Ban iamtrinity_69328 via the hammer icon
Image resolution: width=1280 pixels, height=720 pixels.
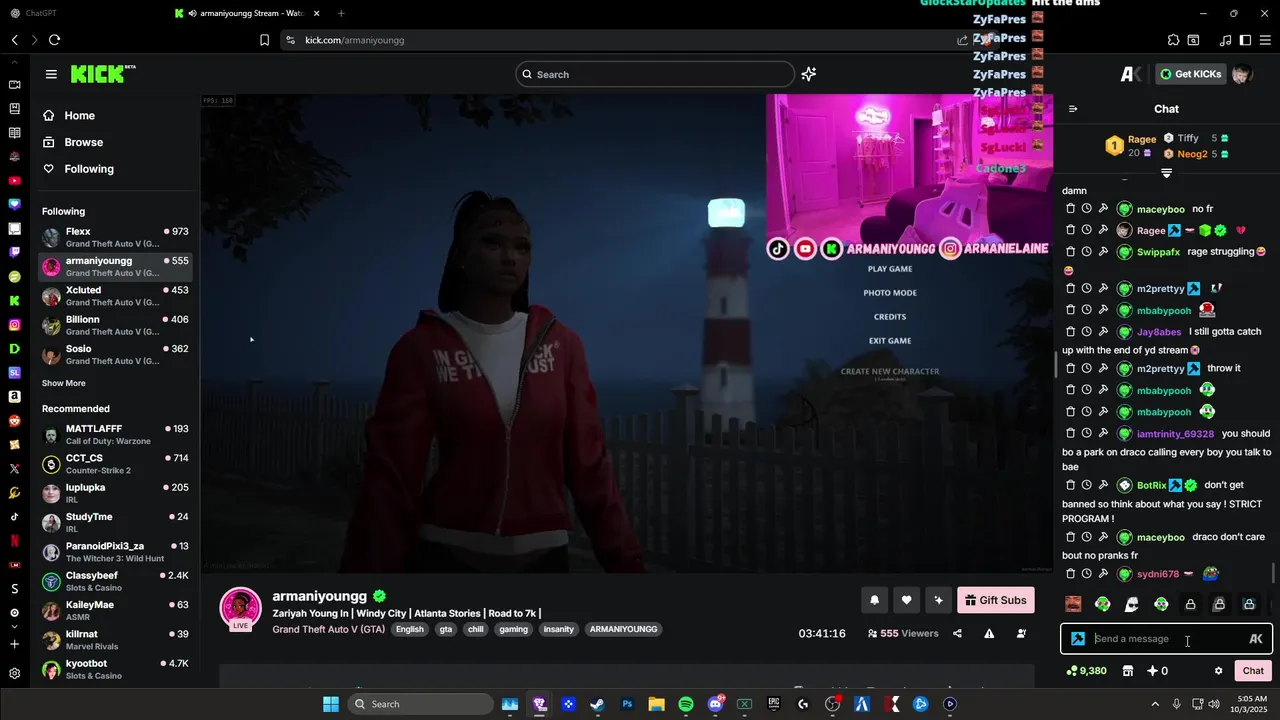tap(1103, 434)
